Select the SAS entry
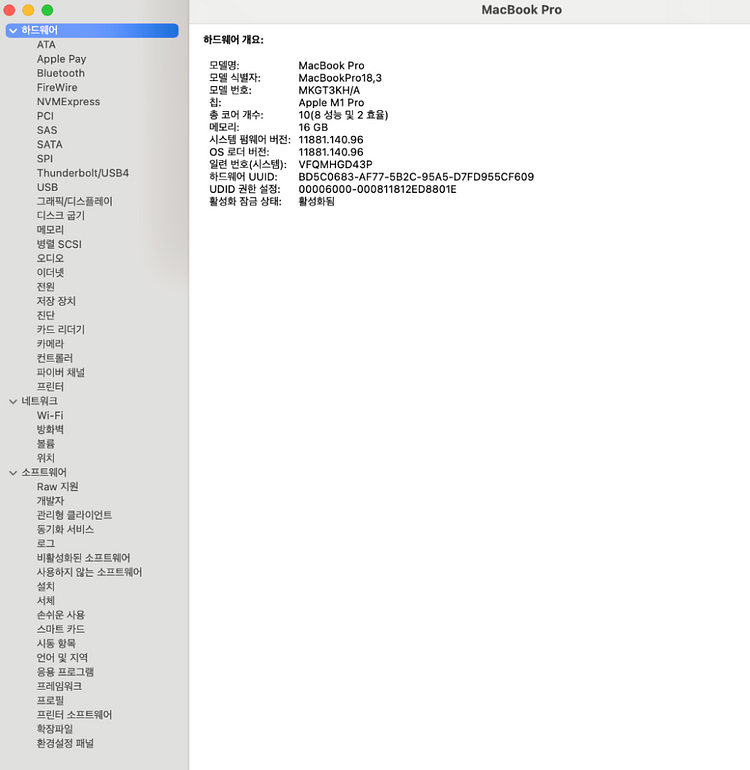Image resolution: width=750 pixels, height=770 pixels. pyautogui.click(x=47, y=130)
